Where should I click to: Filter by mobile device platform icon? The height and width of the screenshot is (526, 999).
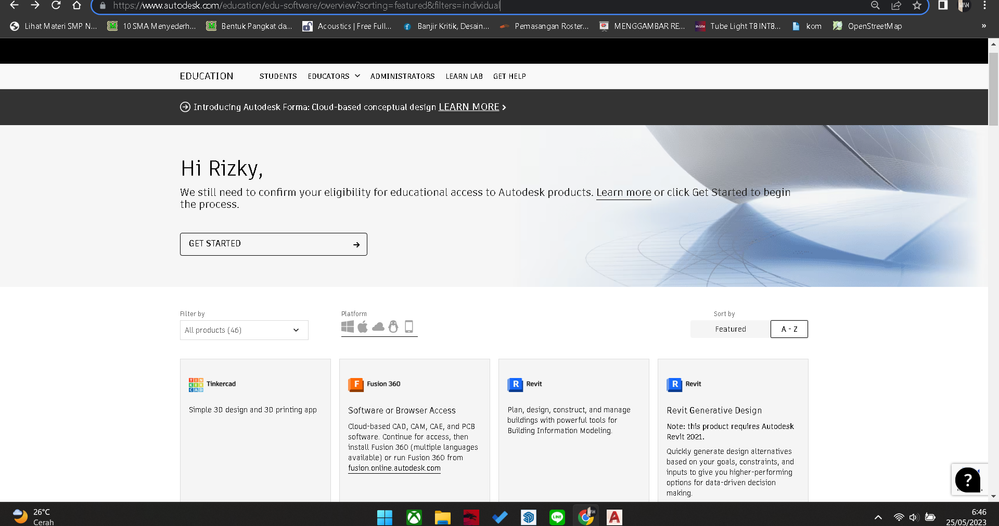(409, 327)
